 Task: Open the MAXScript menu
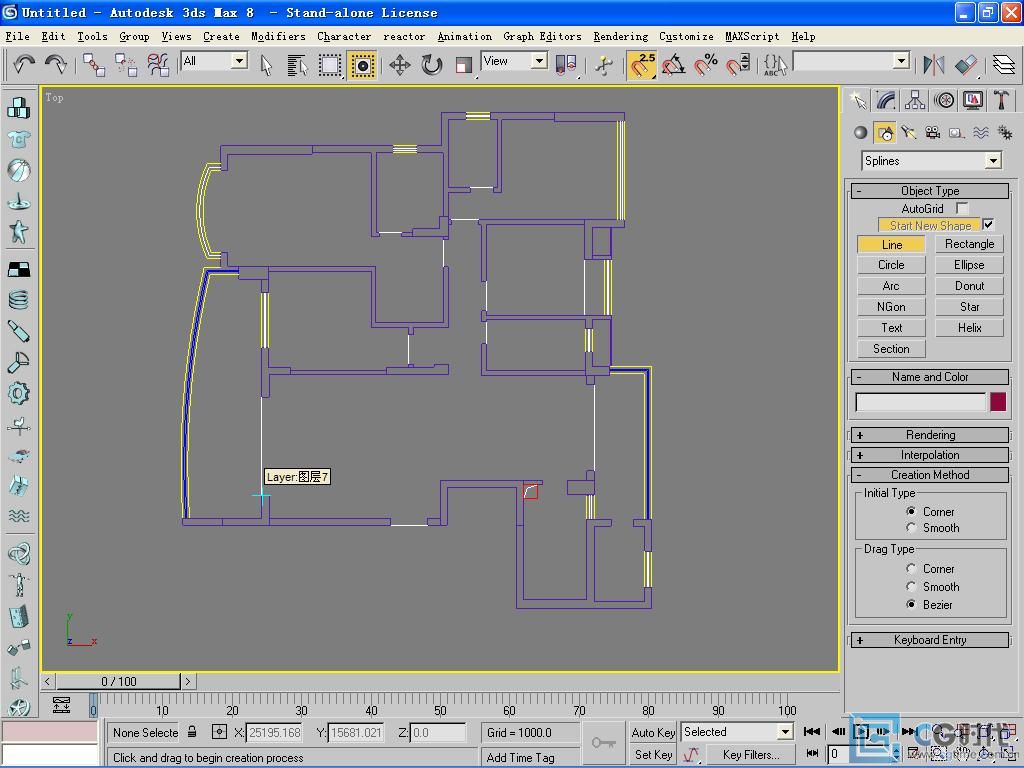752,37
